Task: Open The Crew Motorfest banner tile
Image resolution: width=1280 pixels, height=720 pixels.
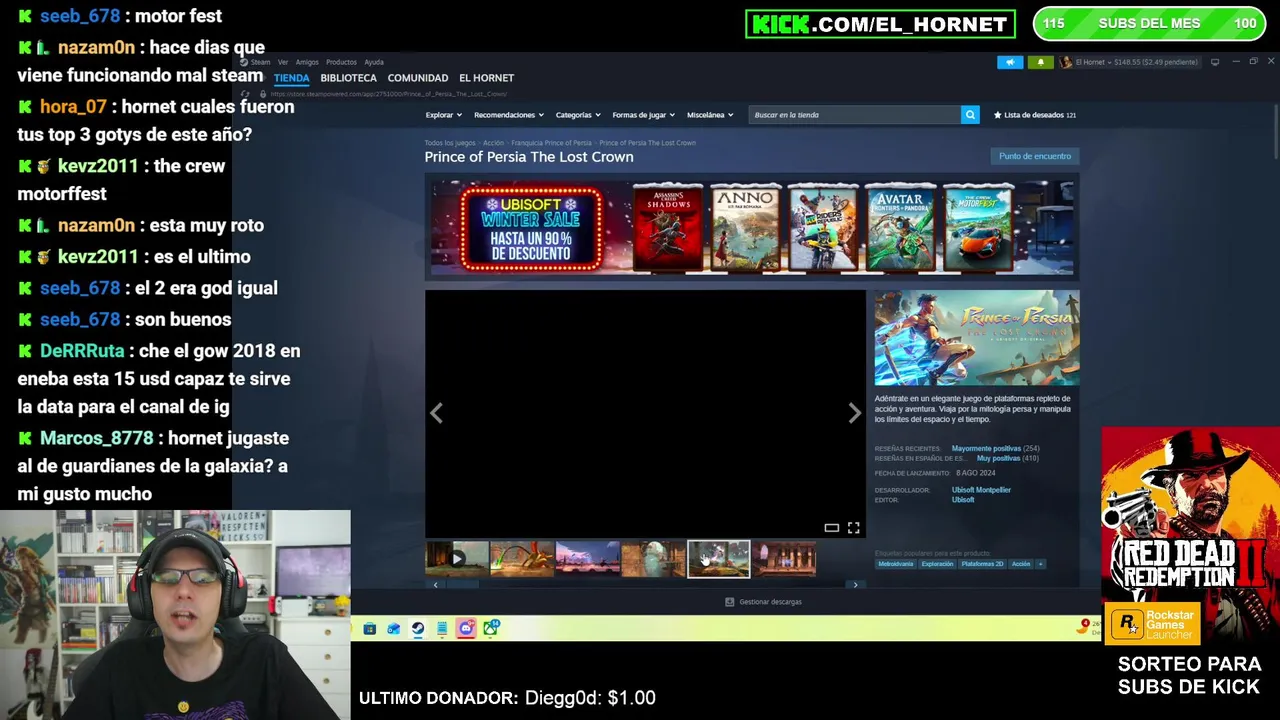Action: coord(977,227)
